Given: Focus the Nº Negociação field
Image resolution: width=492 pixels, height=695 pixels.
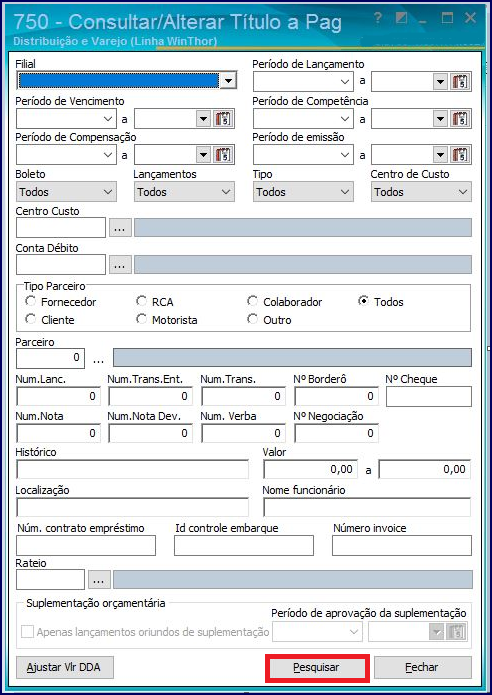Looking at the screenshot, I should point(336,433).
